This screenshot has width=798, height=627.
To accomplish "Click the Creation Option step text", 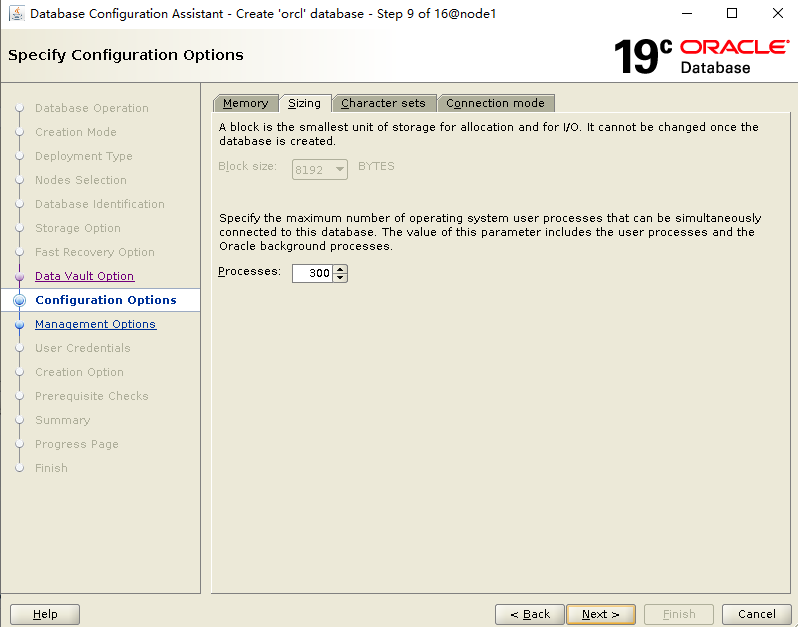I will [79, 372].
